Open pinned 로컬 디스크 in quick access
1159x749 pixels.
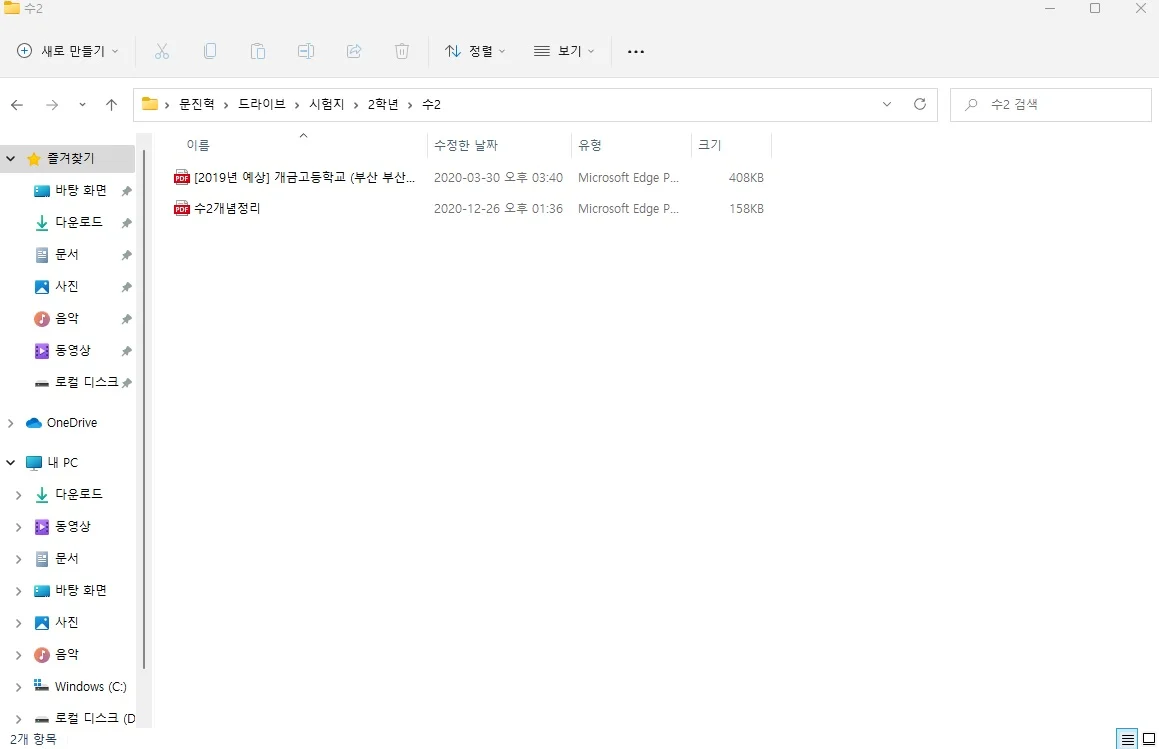[86, 382]
